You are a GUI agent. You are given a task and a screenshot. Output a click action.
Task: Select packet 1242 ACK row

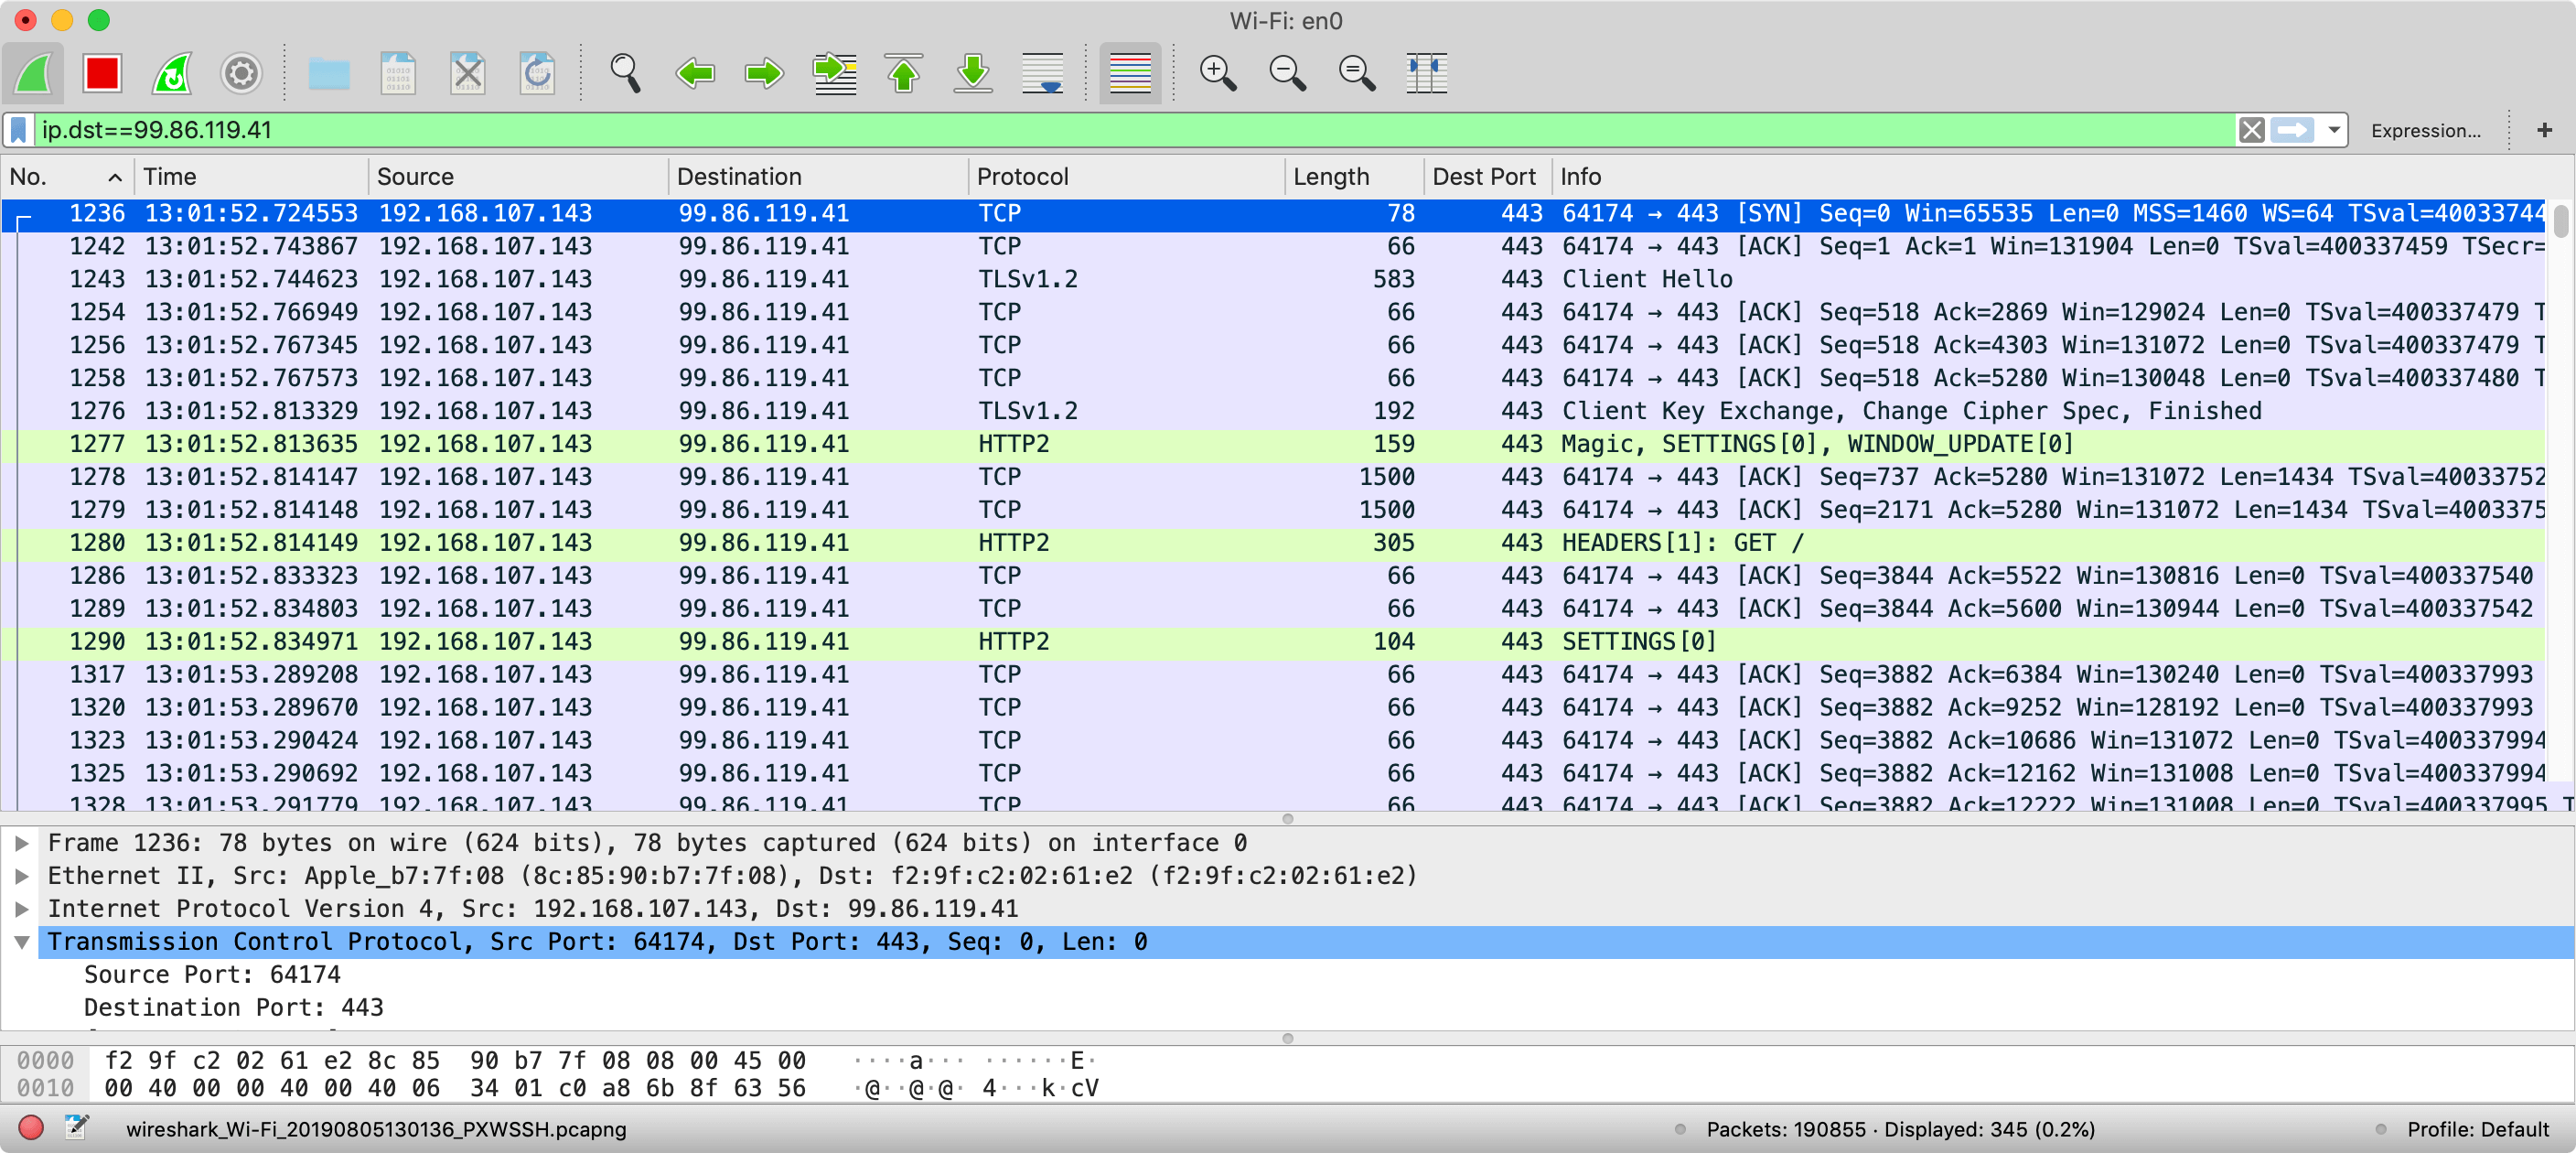click(1274, 246)
